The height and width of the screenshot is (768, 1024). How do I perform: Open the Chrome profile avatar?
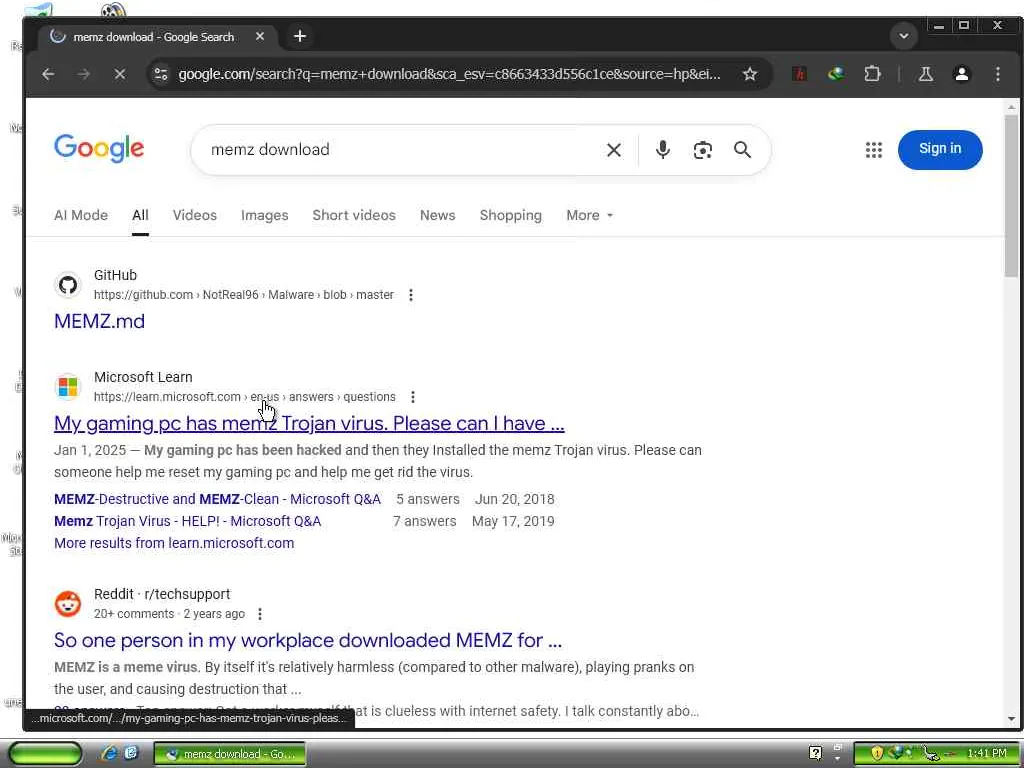[x=961, y=74]
